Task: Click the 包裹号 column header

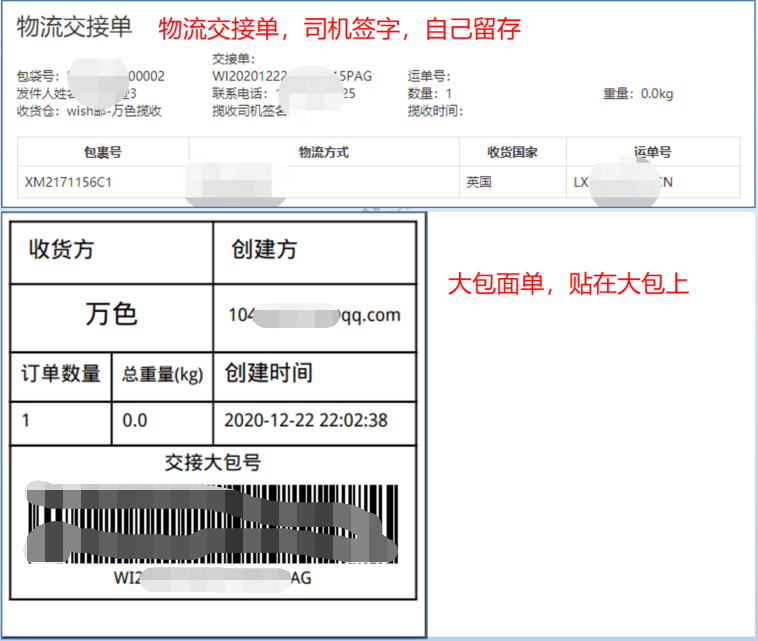Action: pyautogui.click(x=103, y=152)
